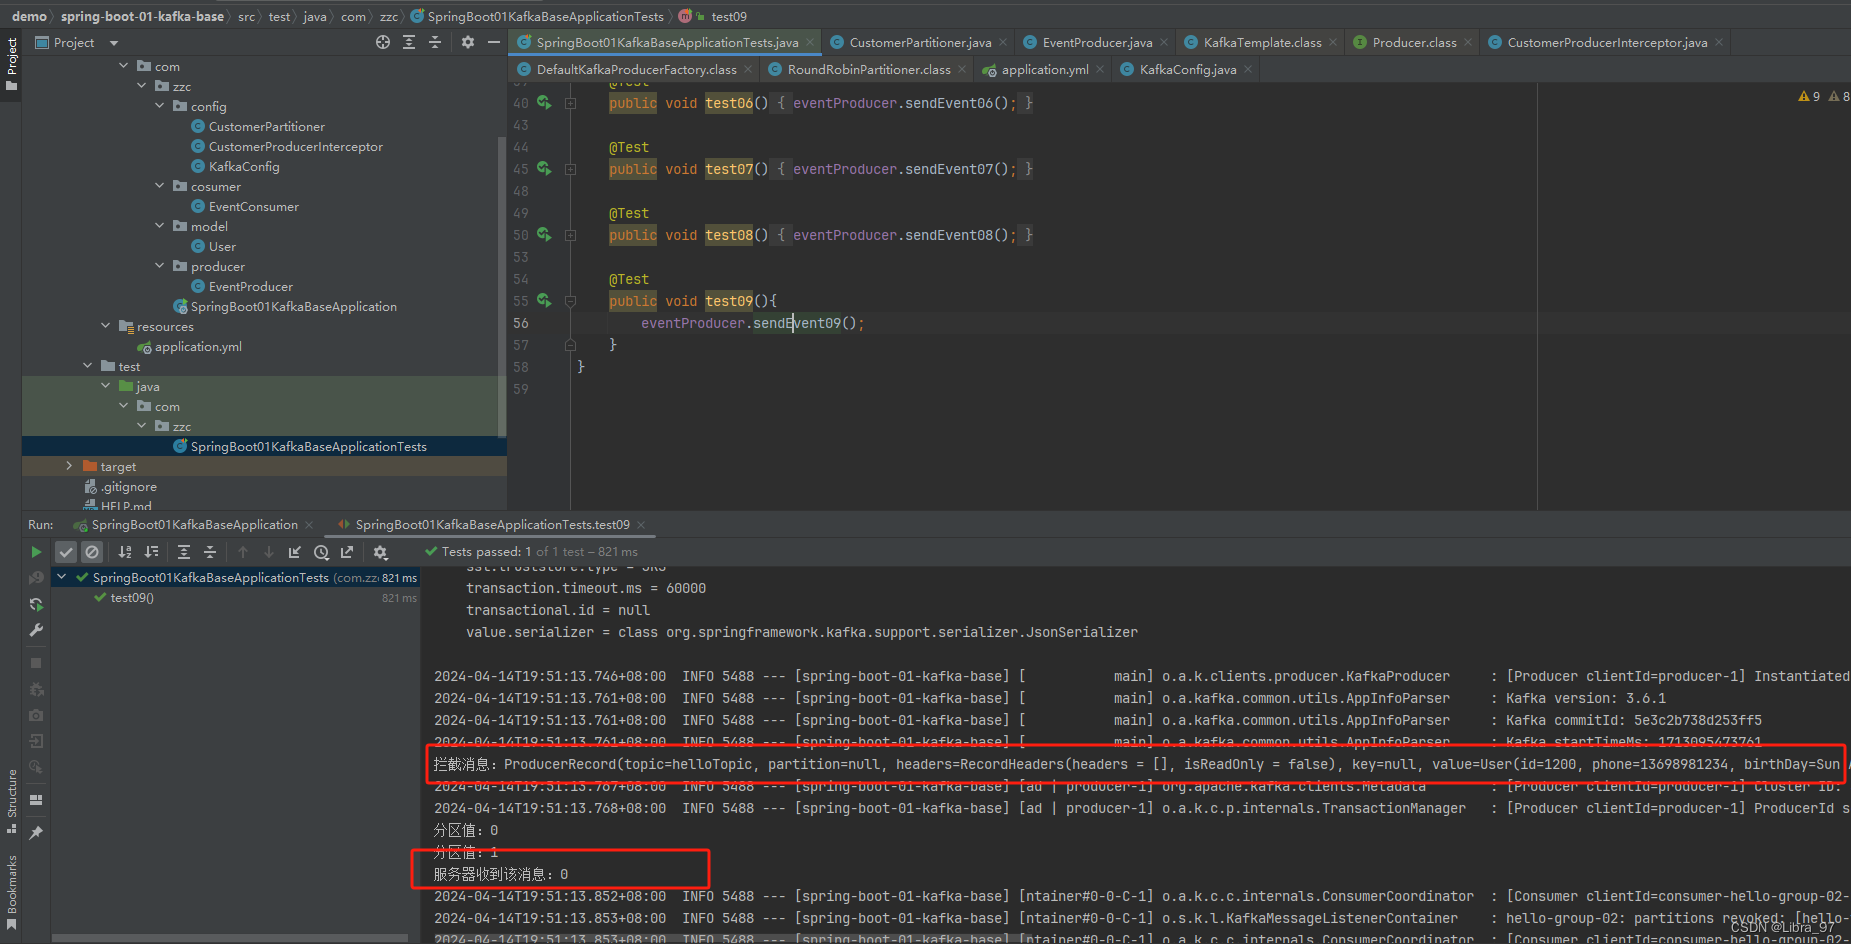1851x944 pixels.
Task: Click the Project tree vertical scrollbar
Action: [x=502, y=285]
